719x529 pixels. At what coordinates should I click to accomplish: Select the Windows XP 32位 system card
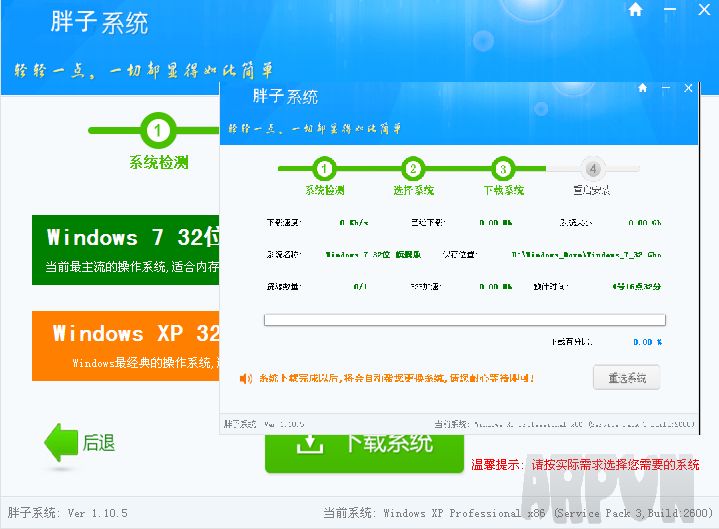pos(126,346)
